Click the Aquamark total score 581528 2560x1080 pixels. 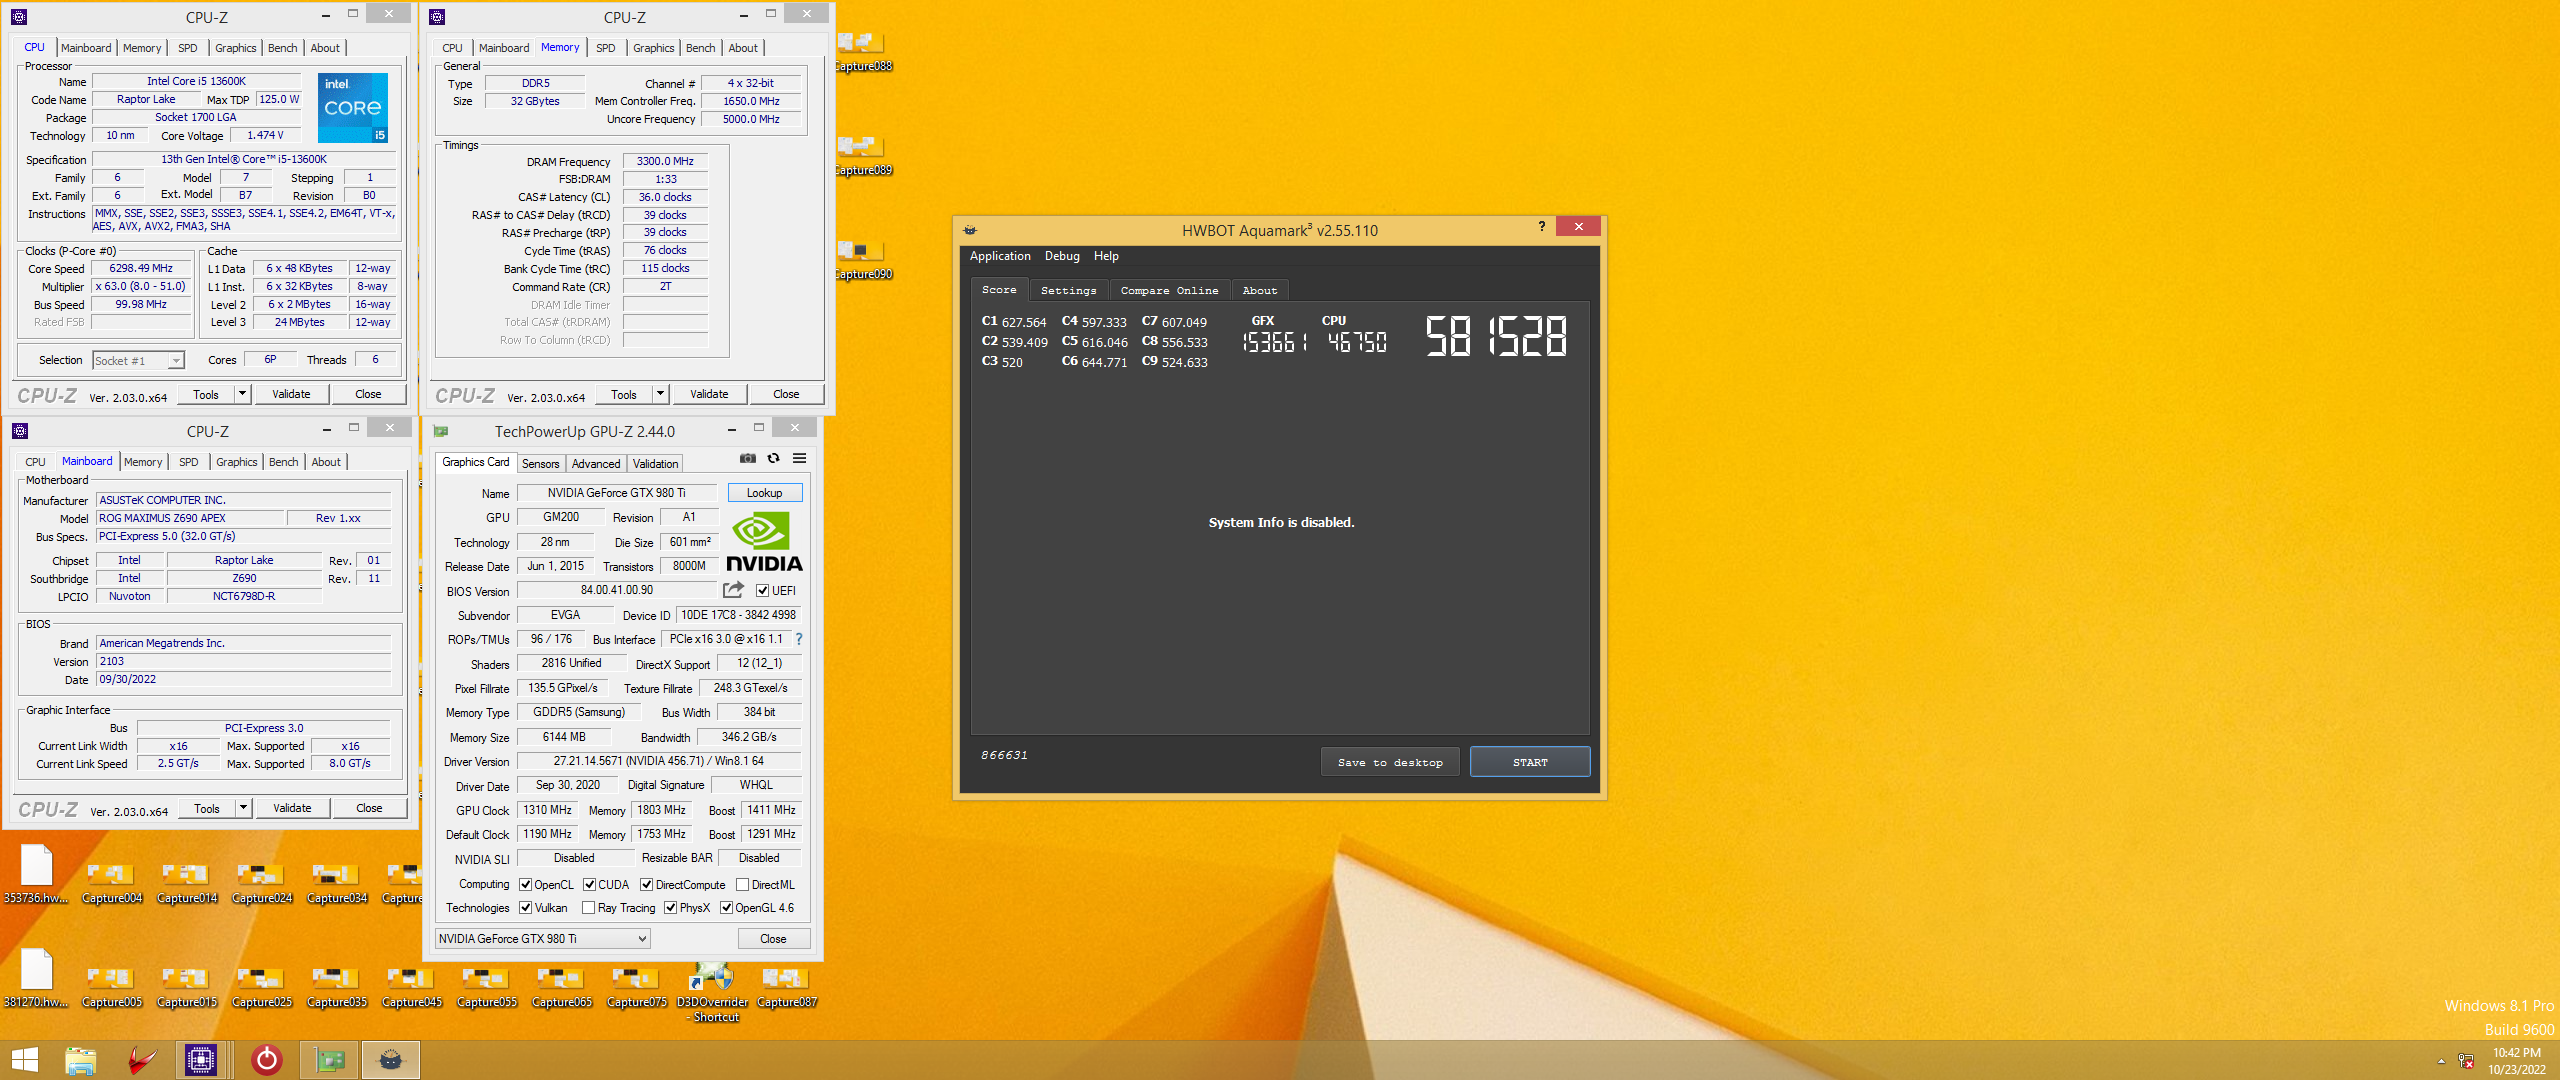[x=1495, y=337]
